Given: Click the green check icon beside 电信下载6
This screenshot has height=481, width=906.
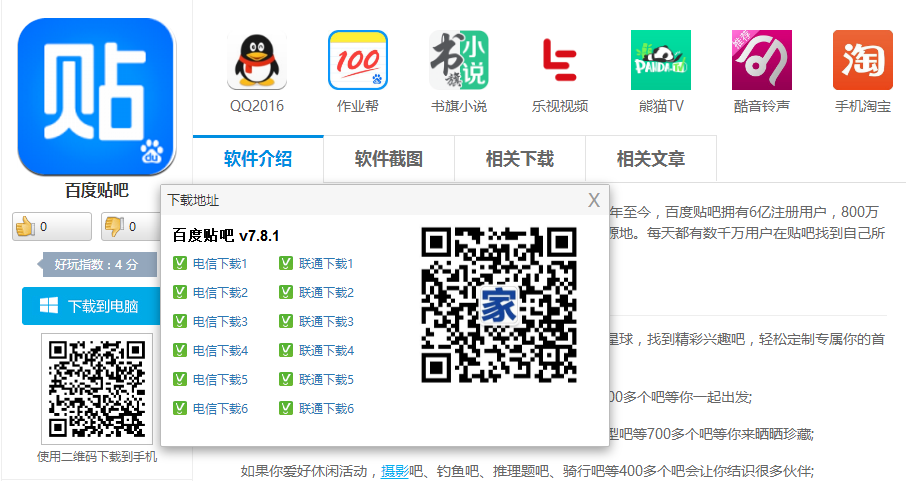Looking at the screenshot, I should pyautogui.click(x=180, y=408).
